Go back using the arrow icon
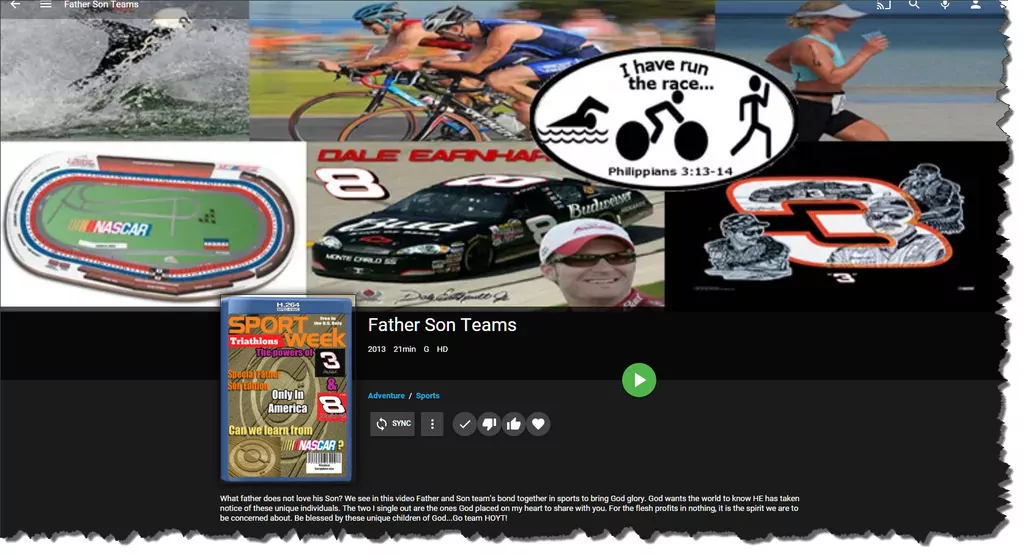The width and height of the screenshot is (1024, 555). tap(15, 5)
